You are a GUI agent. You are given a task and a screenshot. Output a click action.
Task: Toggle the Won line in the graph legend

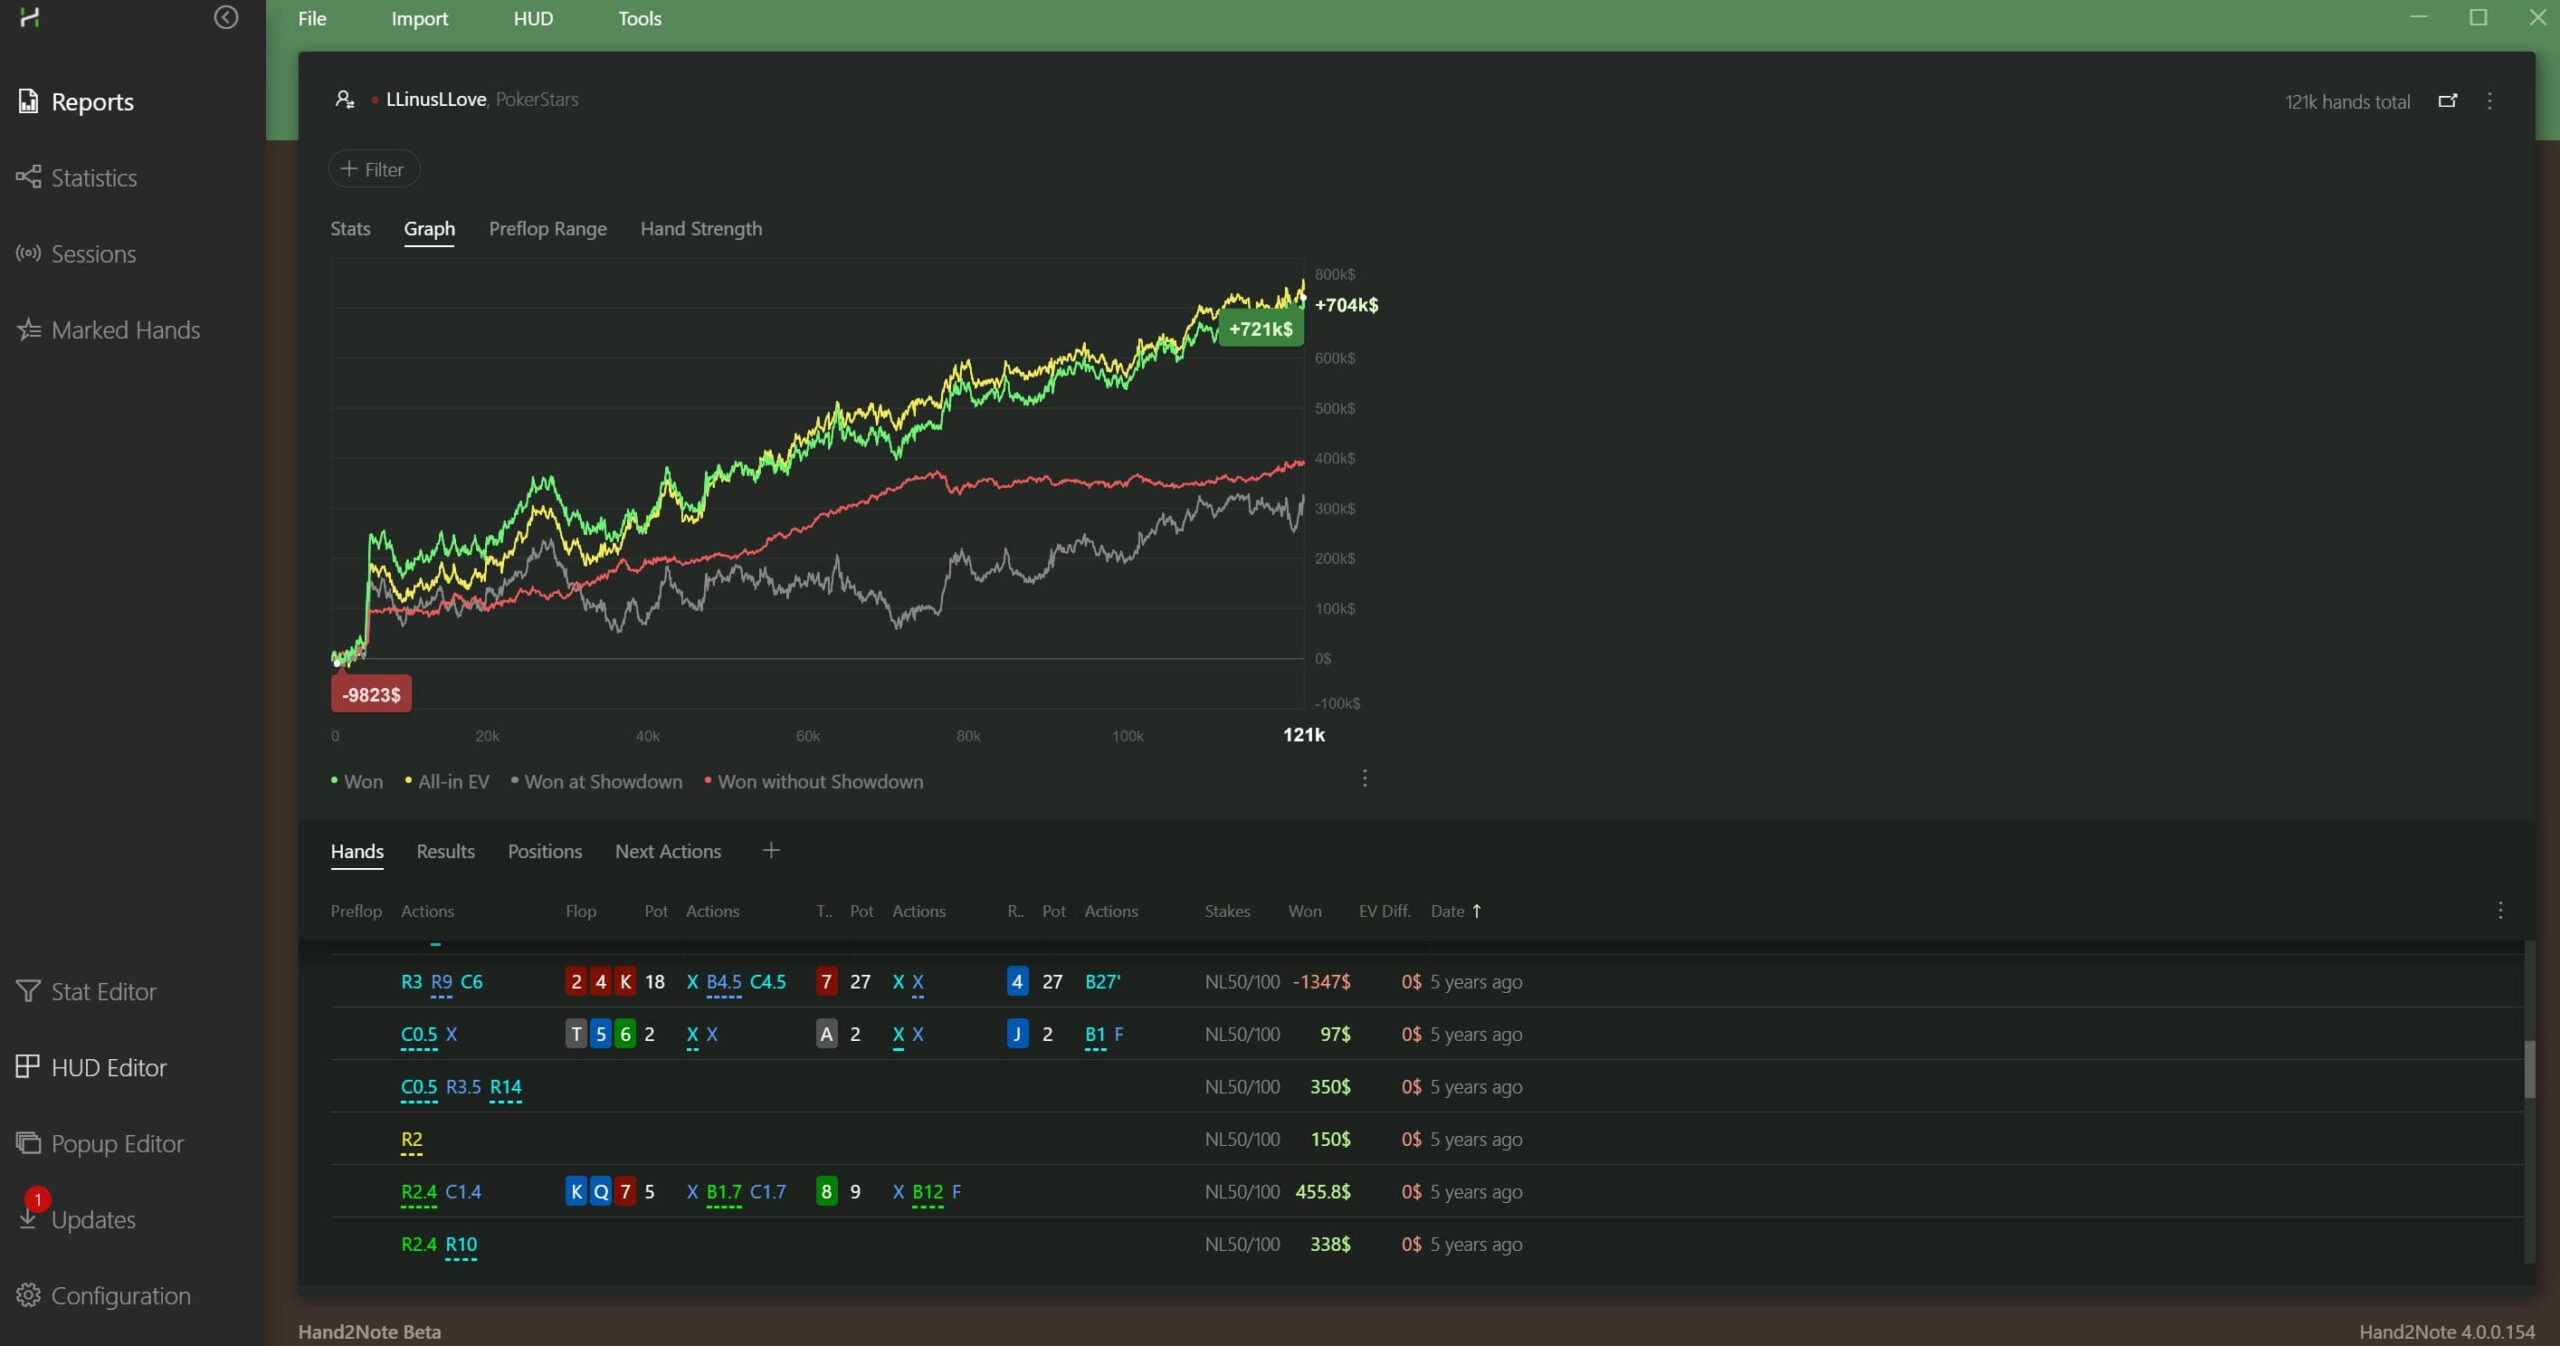tap(362, 782)
